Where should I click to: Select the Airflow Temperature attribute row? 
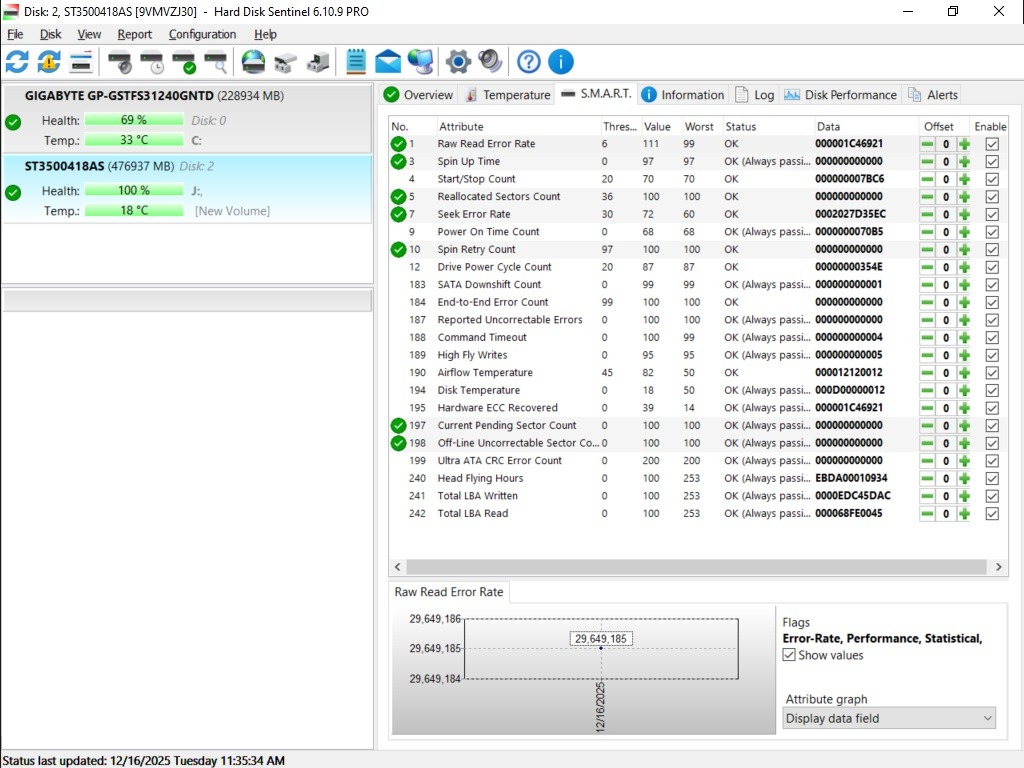[x=485, y=373]
